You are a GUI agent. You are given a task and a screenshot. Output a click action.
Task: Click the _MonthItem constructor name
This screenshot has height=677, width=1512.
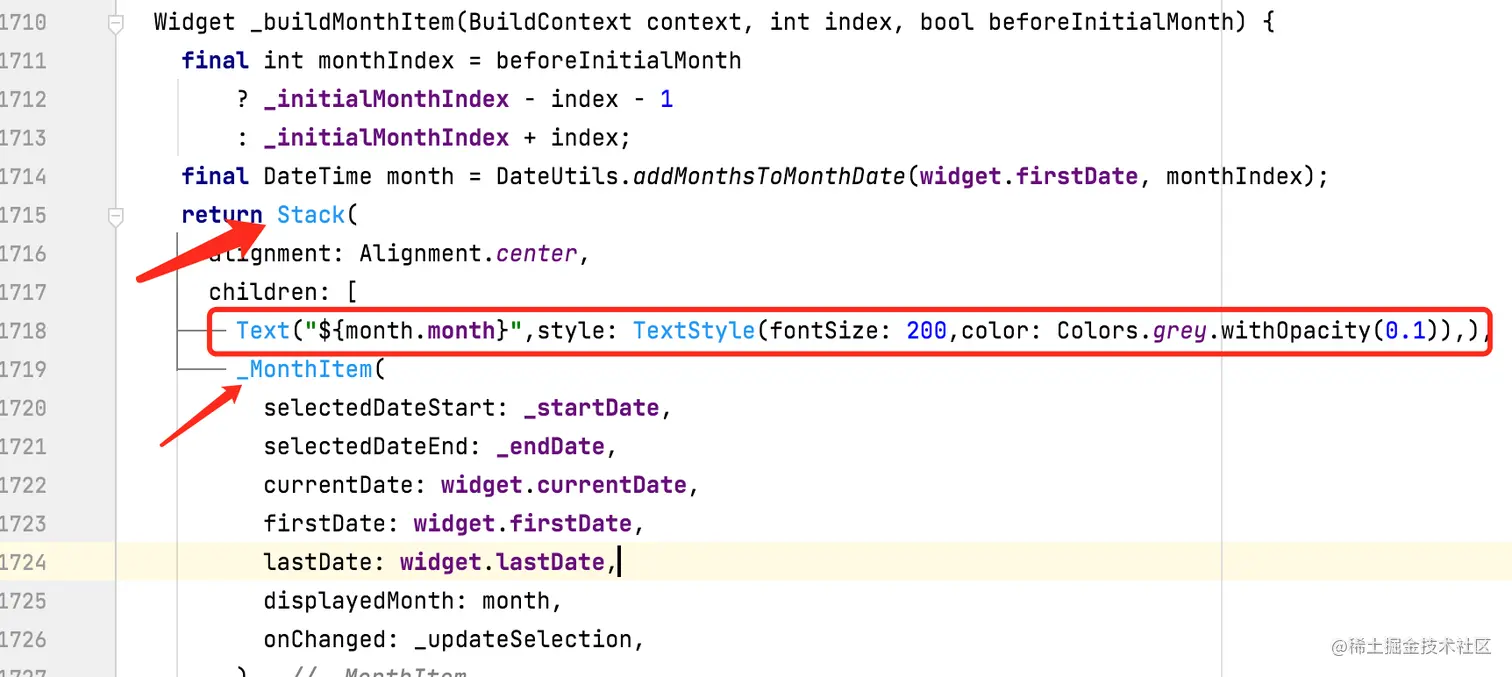[x=304, y=370]
